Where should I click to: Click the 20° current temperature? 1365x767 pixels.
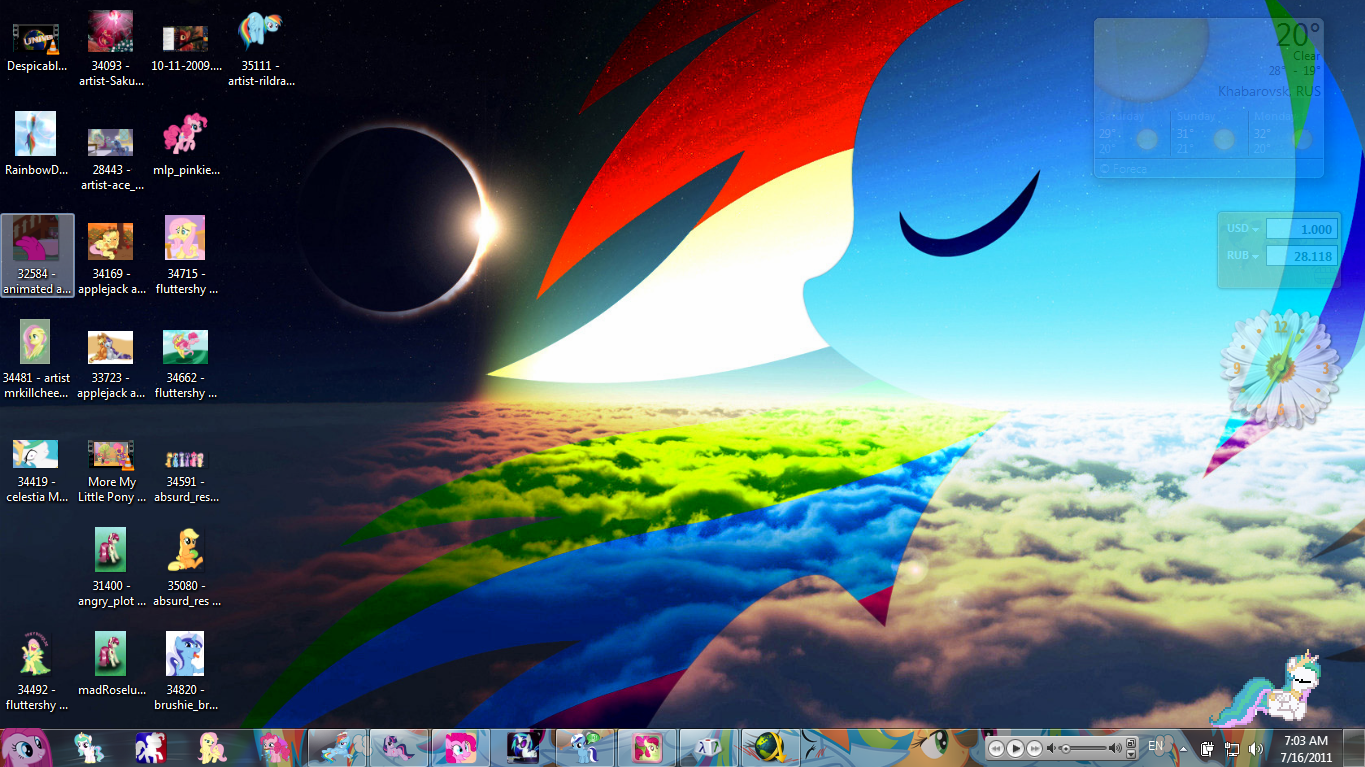click(1298, 35)
